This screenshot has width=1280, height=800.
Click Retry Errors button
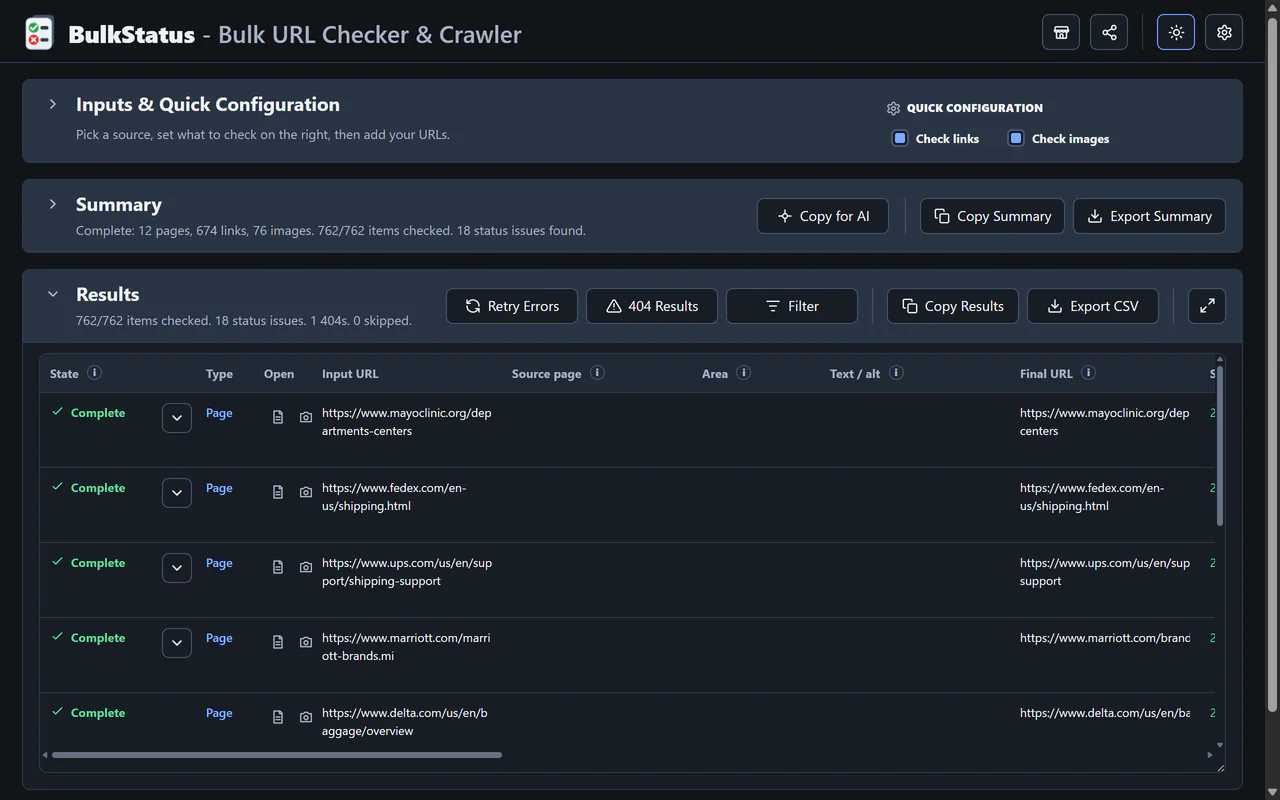point(512,306)
